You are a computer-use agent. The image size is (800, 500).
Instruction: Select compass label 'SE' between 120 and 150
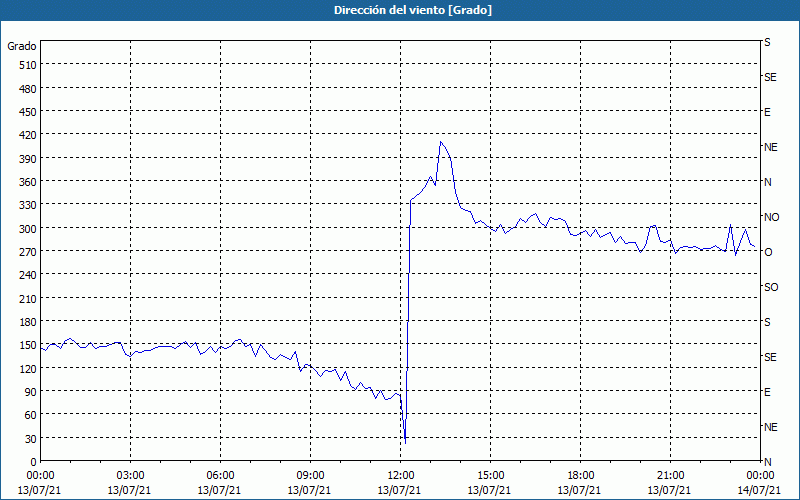click(x=770, y=357)
